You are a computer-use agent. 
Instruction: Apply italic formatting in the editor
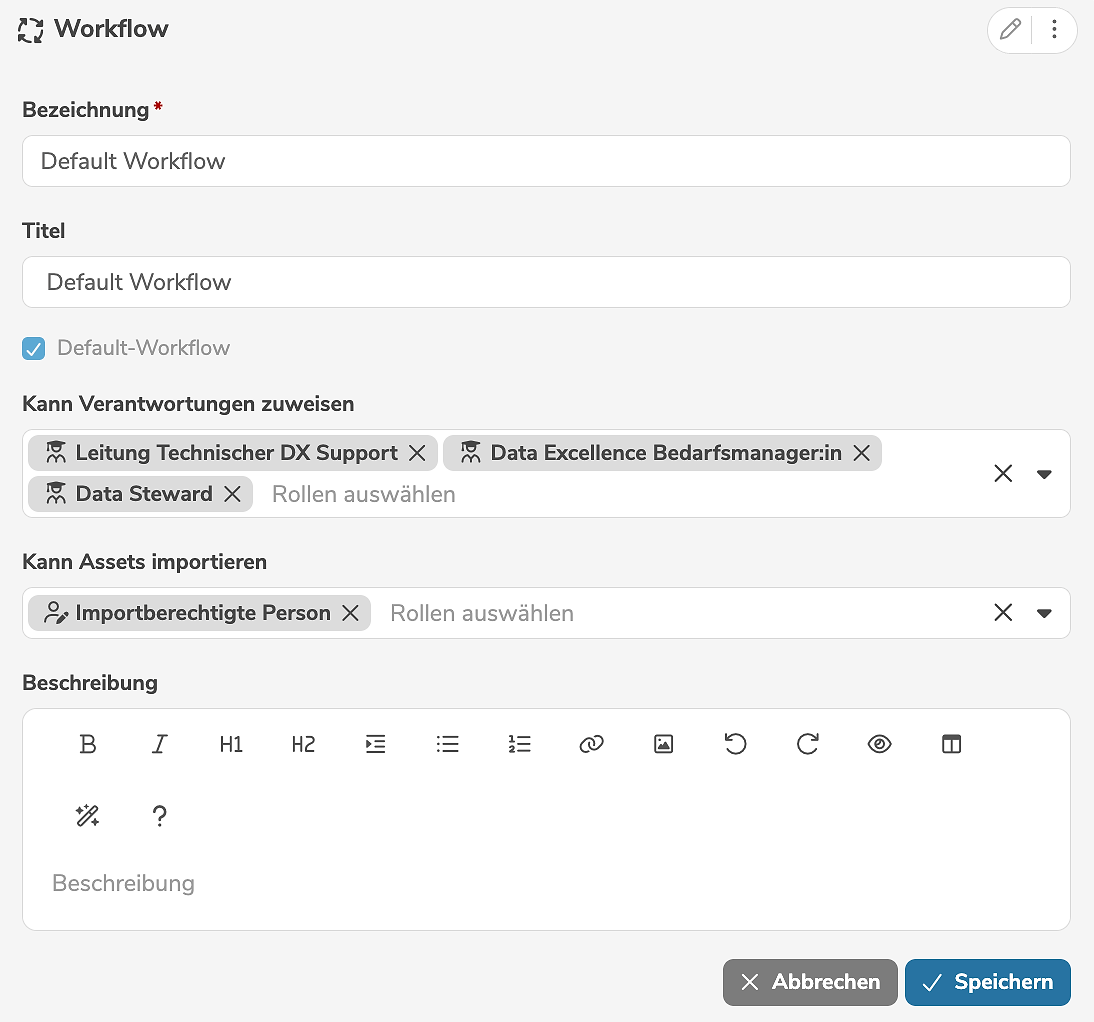click(160, 744)
